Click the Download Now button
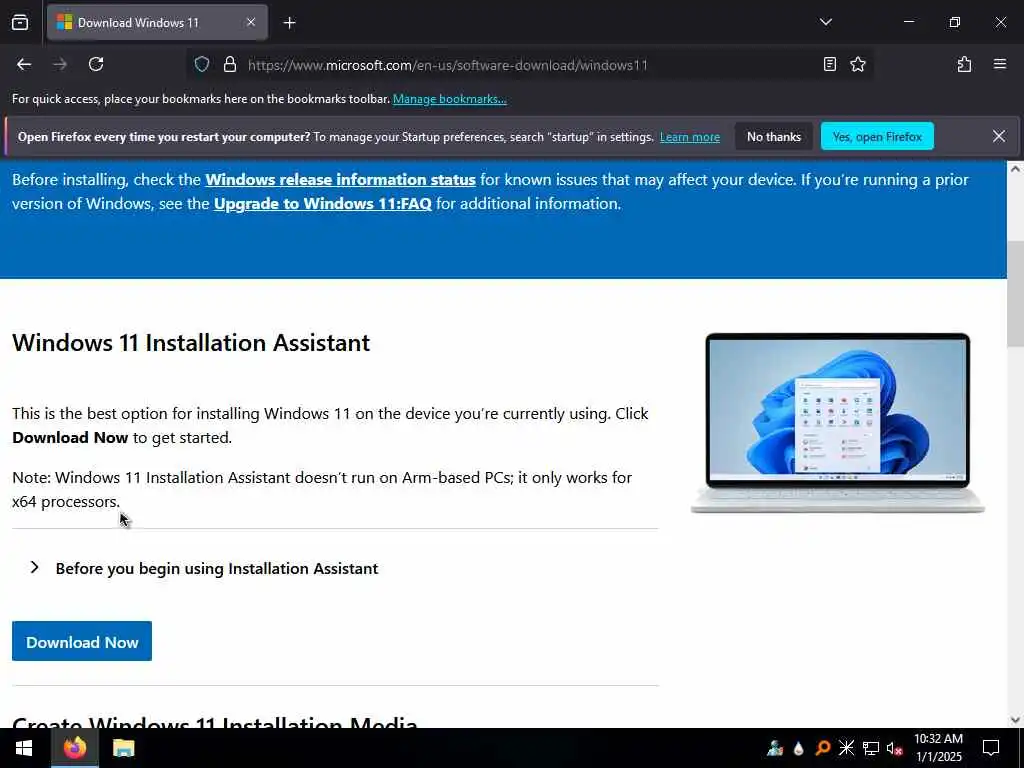1024x768 pixels. (x=82, y=641)
